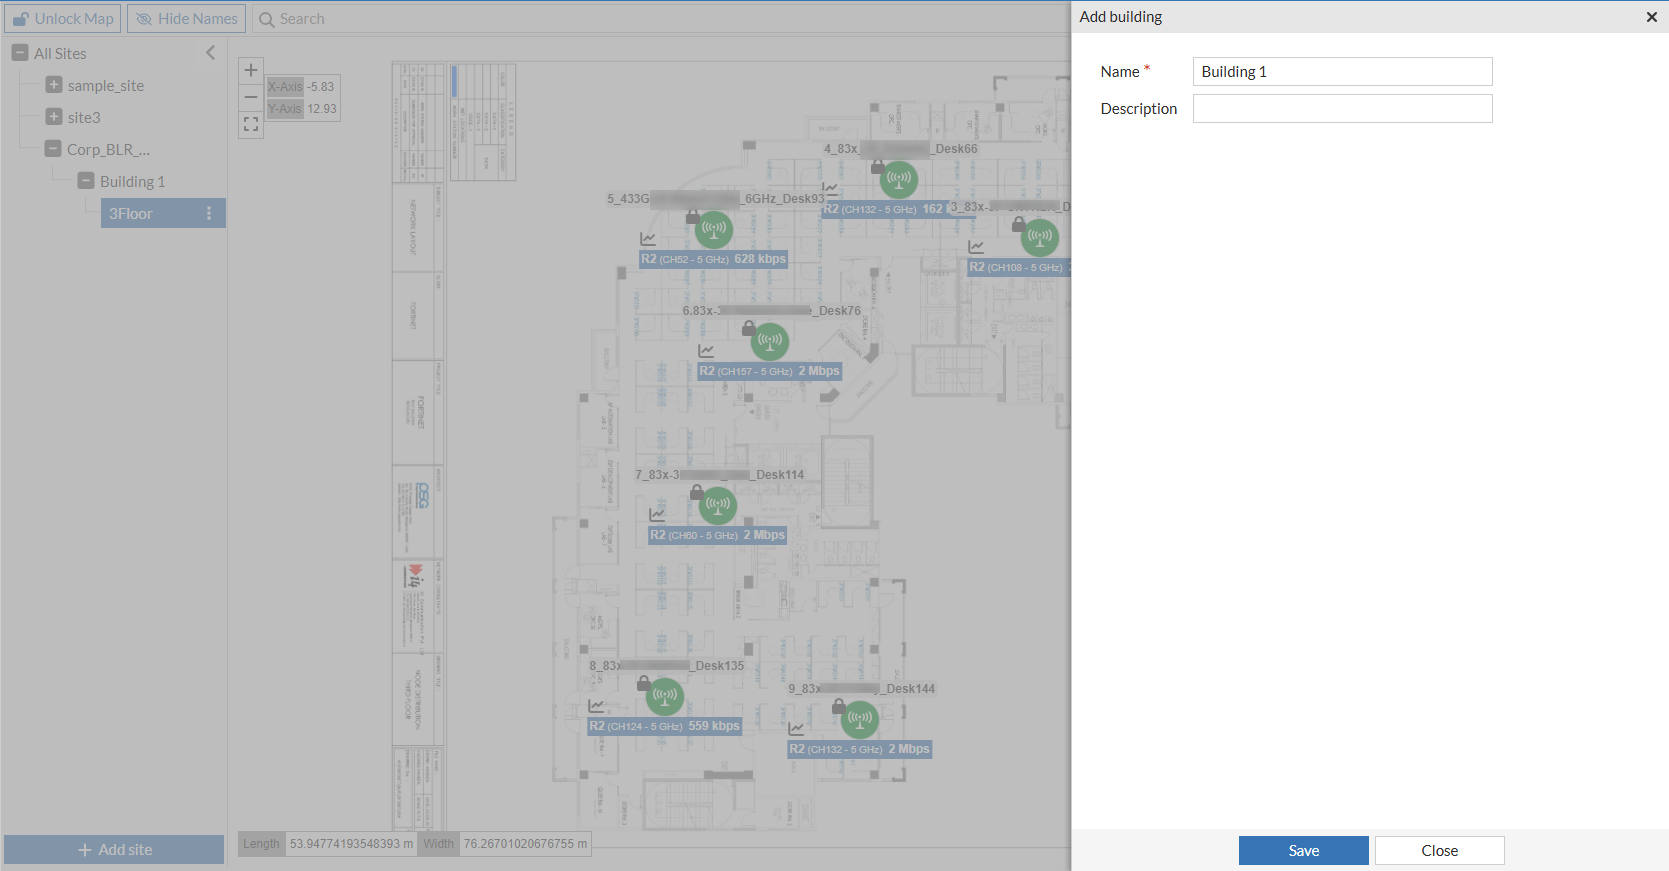
Task: Collapse the sites sidebar with chevron
Action: [211, 53]
